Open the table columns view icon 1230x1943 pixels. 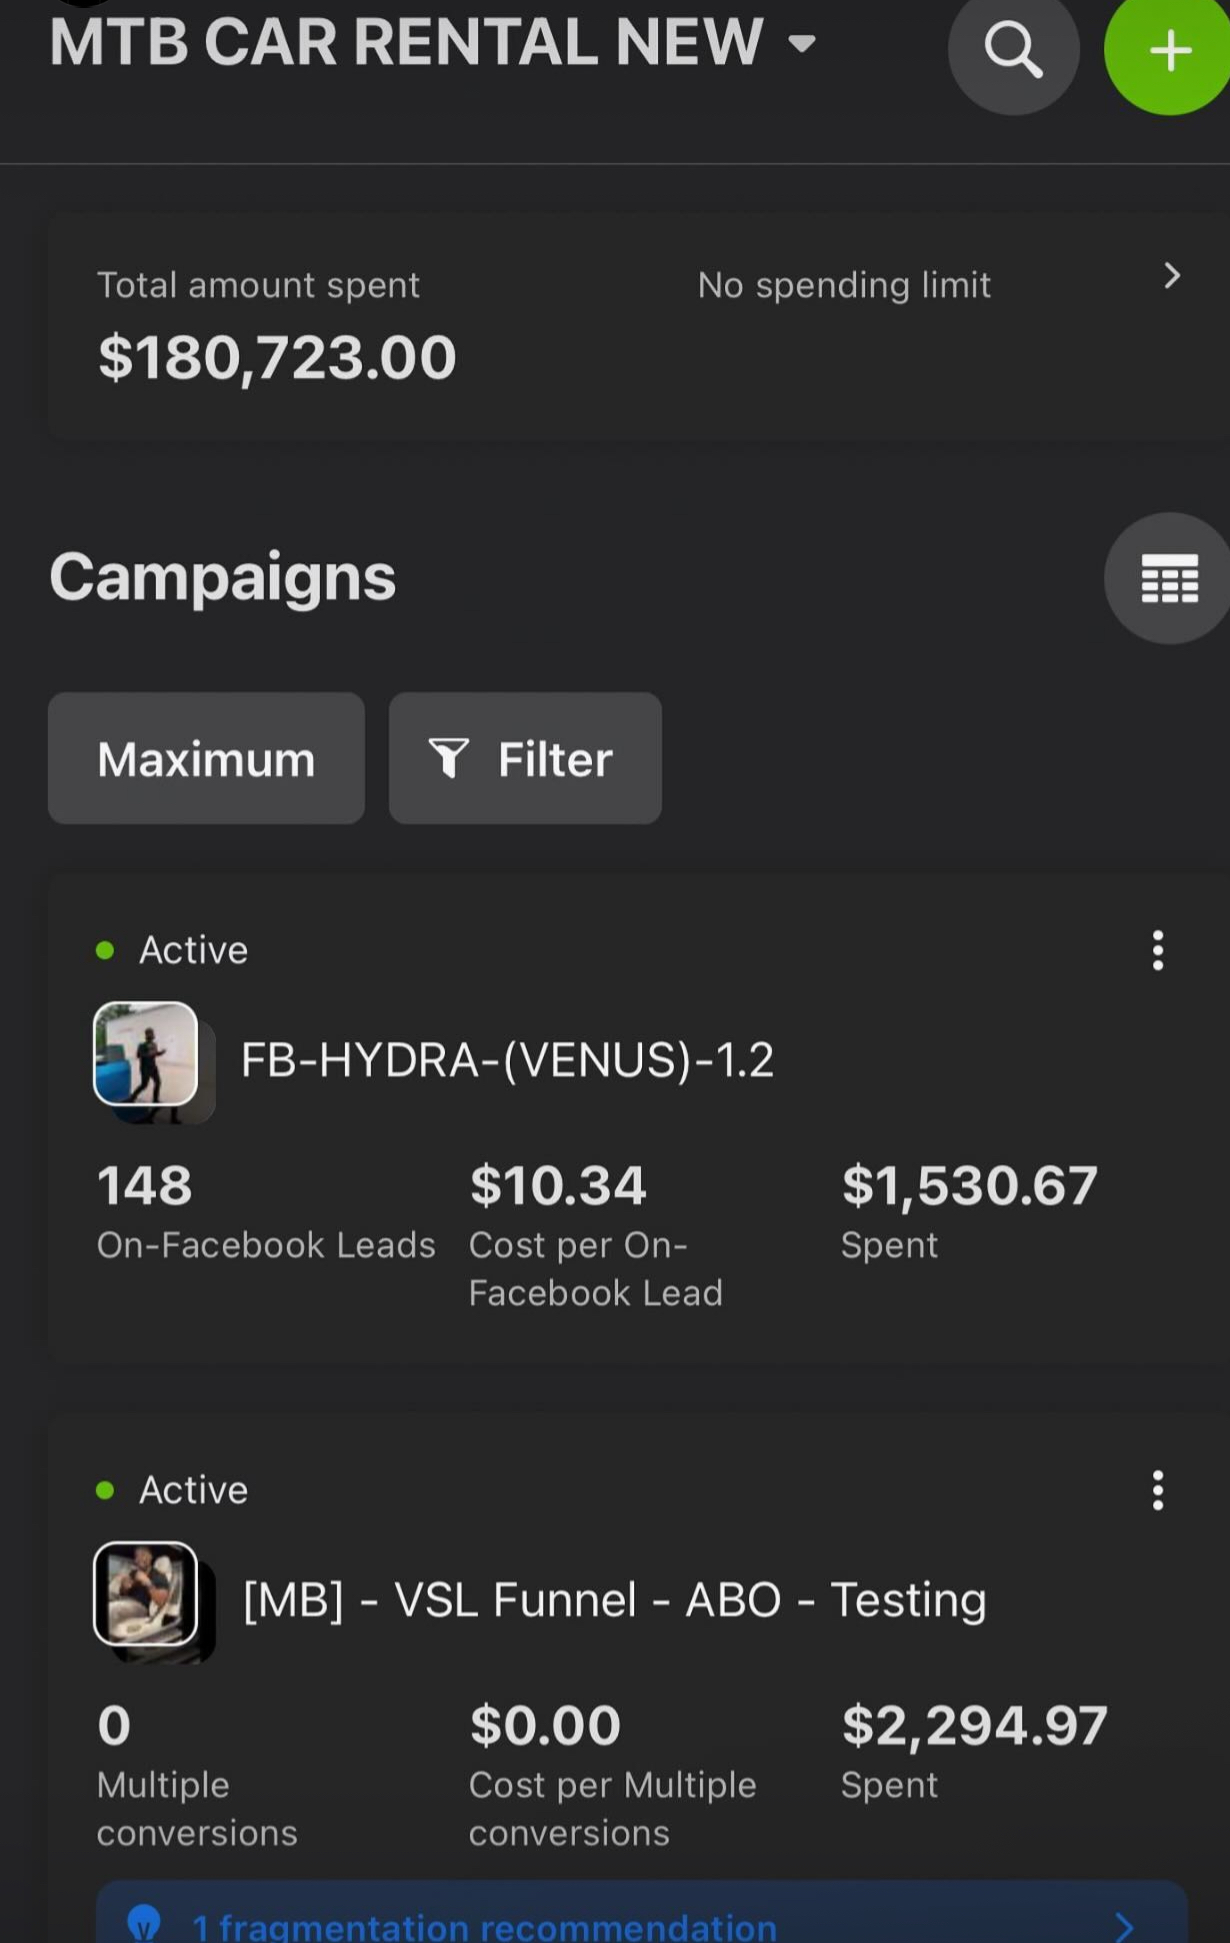tap(1168, 578)
